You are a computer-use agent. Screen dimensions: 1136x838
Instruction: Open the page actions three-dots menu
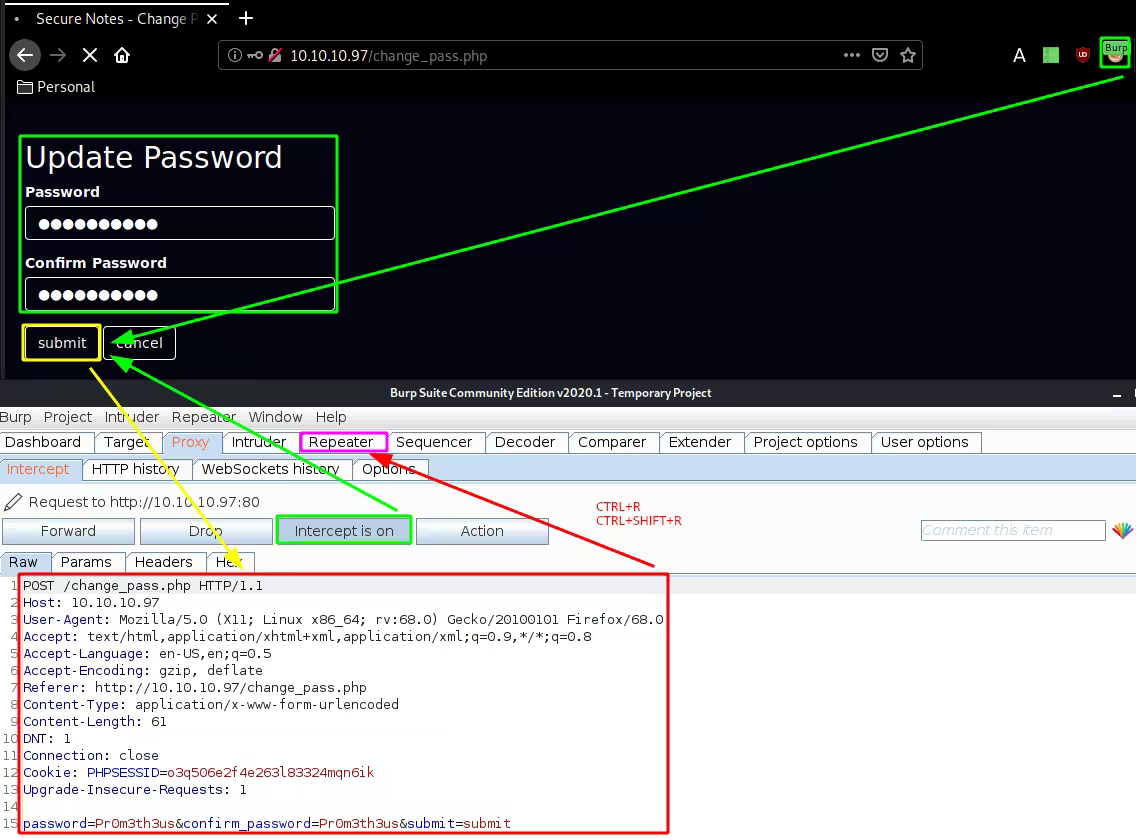(x=852, y=56)
